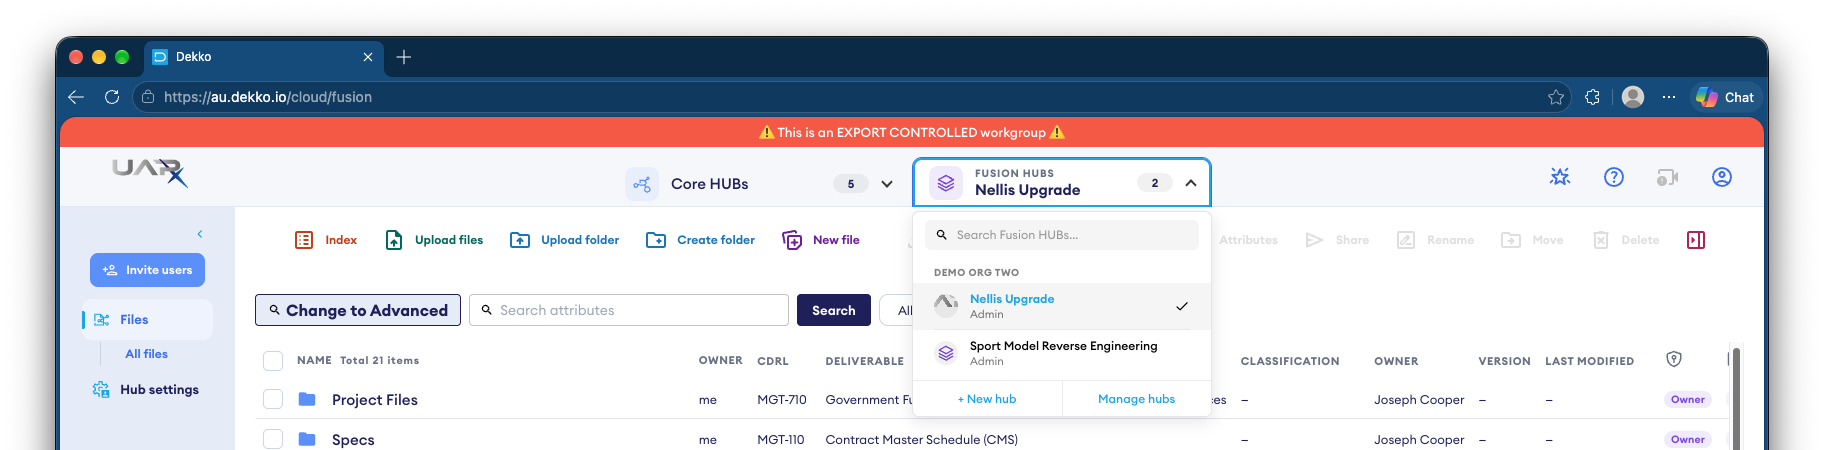
Task: Click the Index toolbar icon
Action: tap(304, 240)
